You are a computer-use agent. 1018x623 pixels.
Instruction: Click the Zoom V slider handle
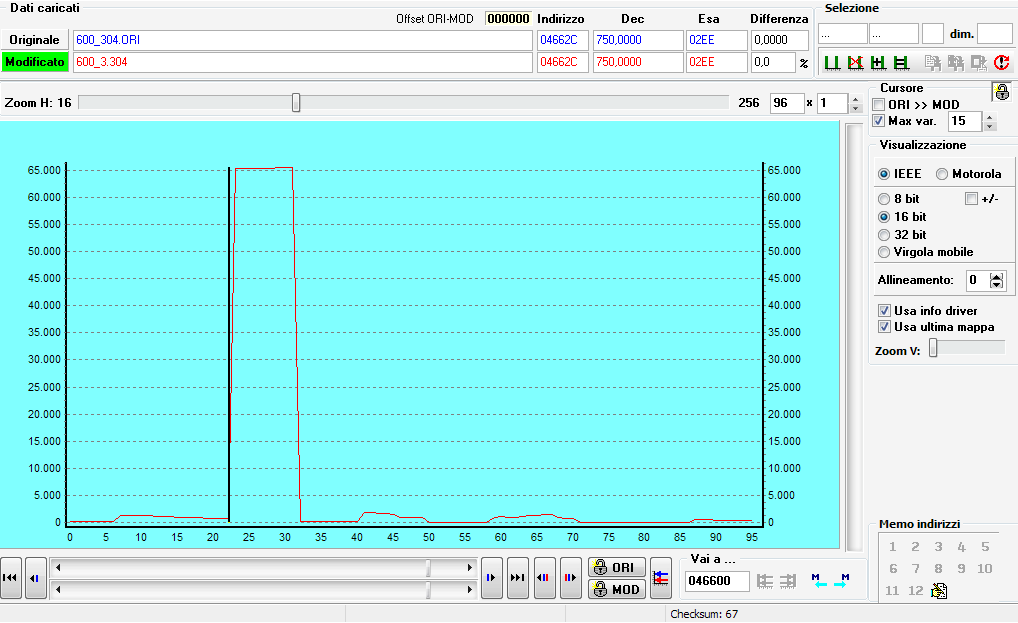tap(933, 348)
